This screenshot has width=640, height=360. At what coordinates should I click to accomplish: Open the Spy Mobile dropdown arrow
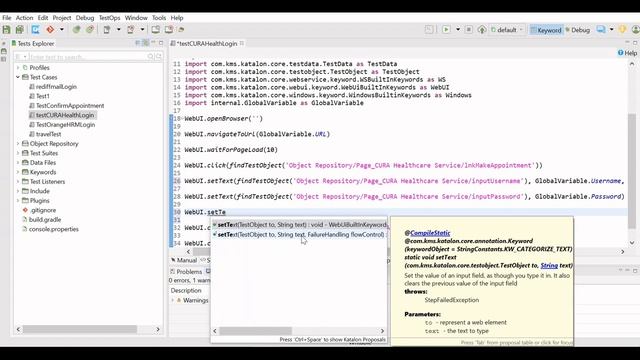(x=118, y=29)
